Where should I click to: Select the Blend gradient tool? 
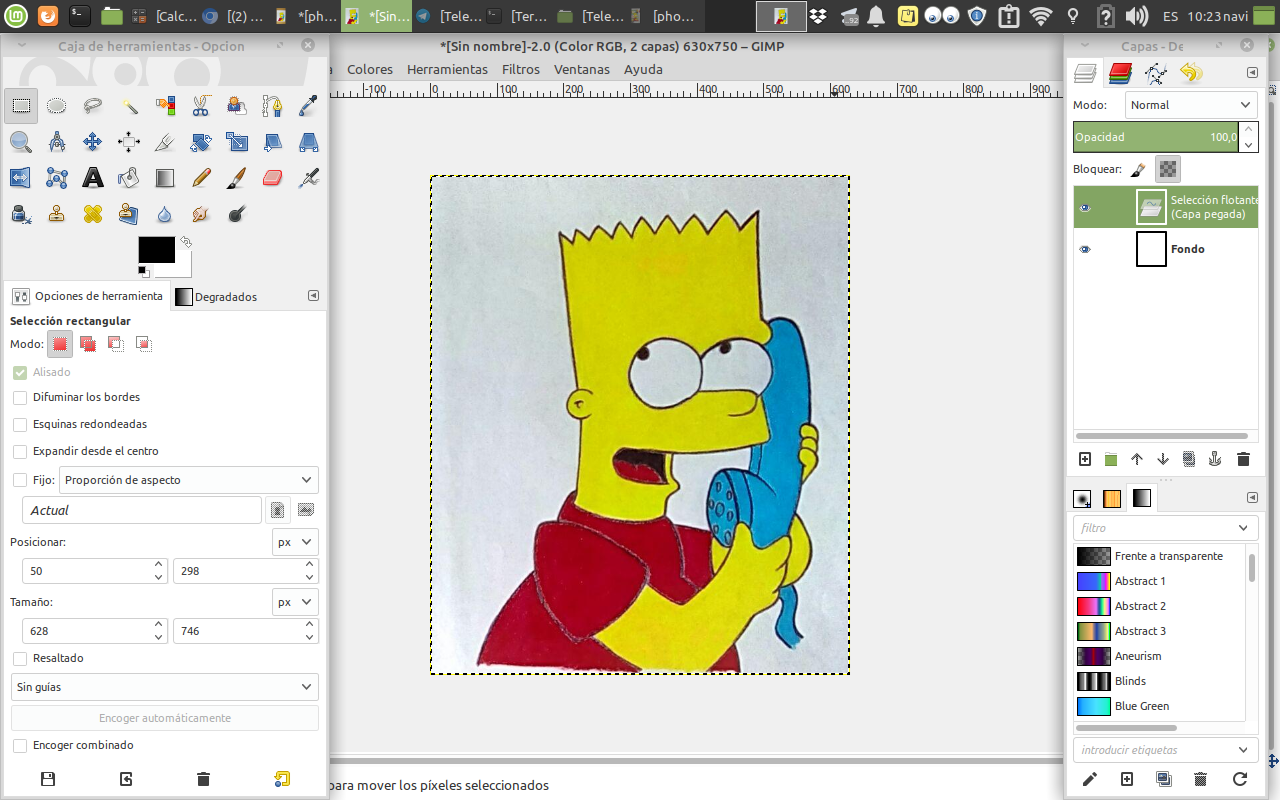(165, 177)
